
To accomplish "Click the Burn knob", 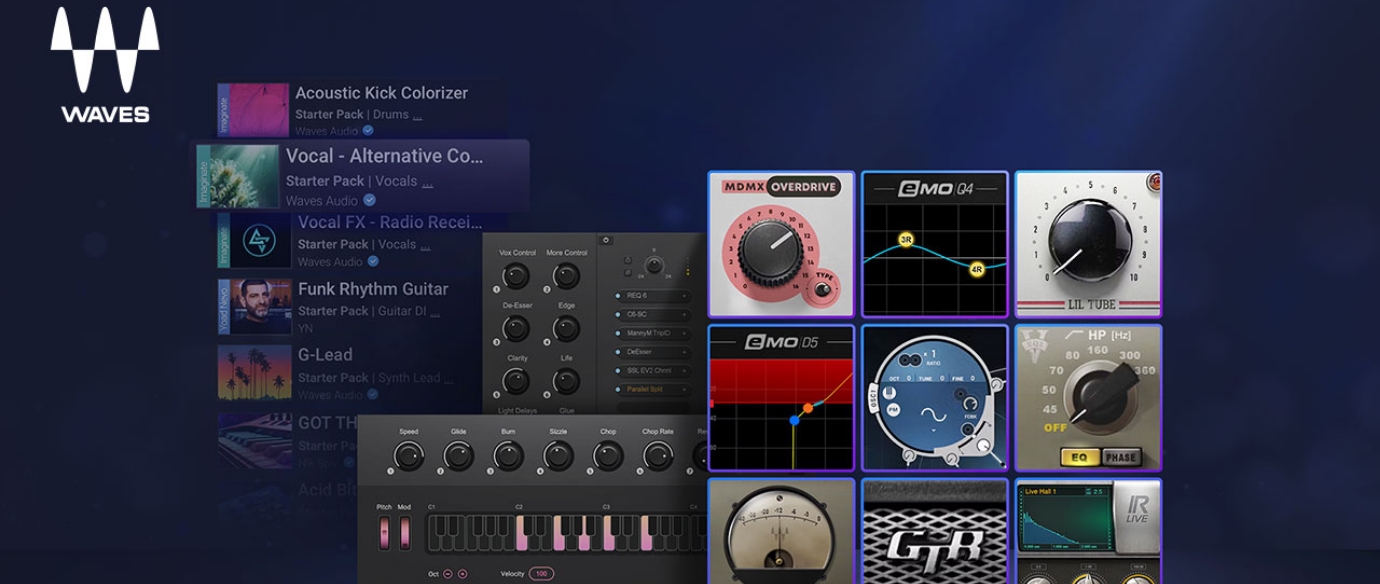I will pos(508,456).
